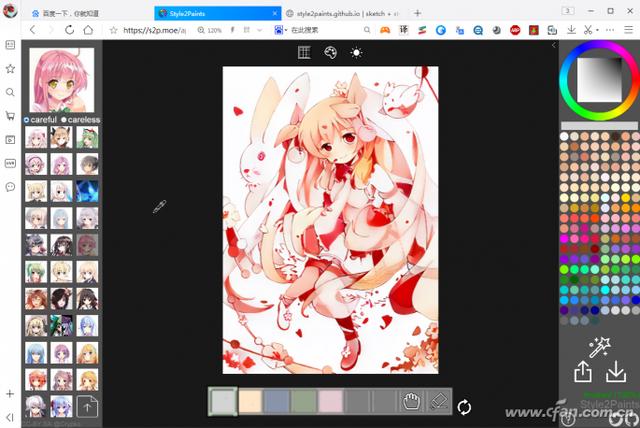Open favorites star in left sidebar
The height and width of the screenshot is (428, 640).
(10, 69)
